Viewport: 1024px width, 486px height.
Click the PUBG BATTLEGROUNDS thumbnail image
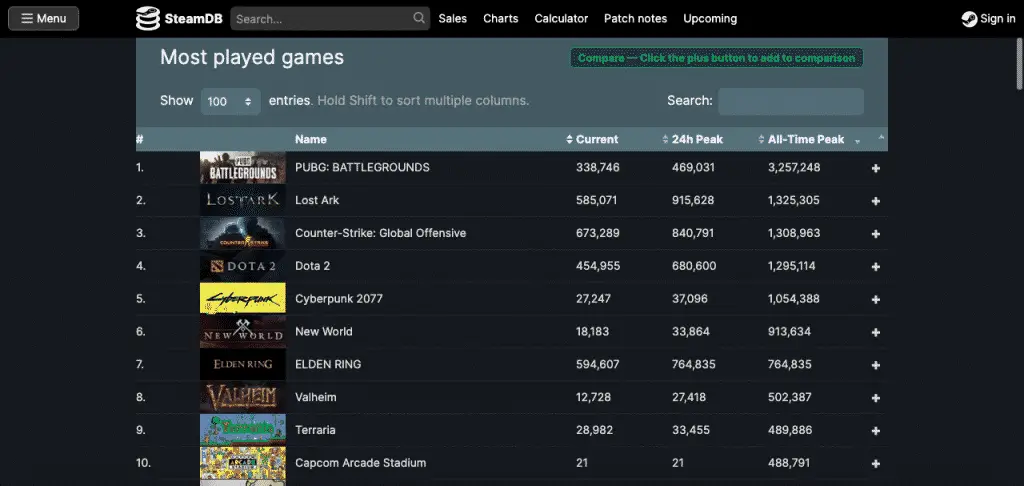[x=243, y=168]
